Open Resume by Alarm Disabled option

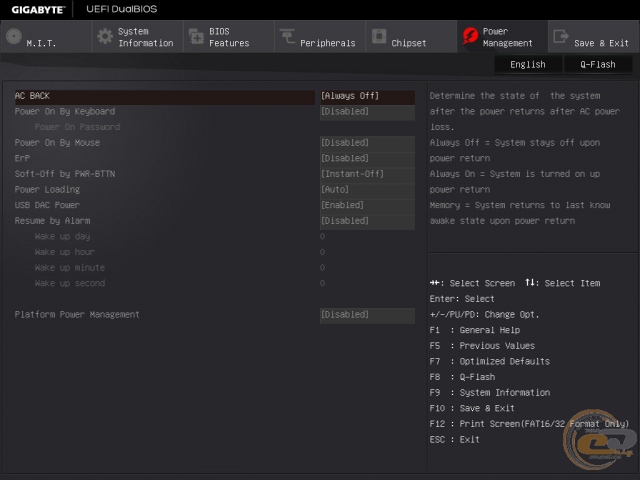click(367, 221)
